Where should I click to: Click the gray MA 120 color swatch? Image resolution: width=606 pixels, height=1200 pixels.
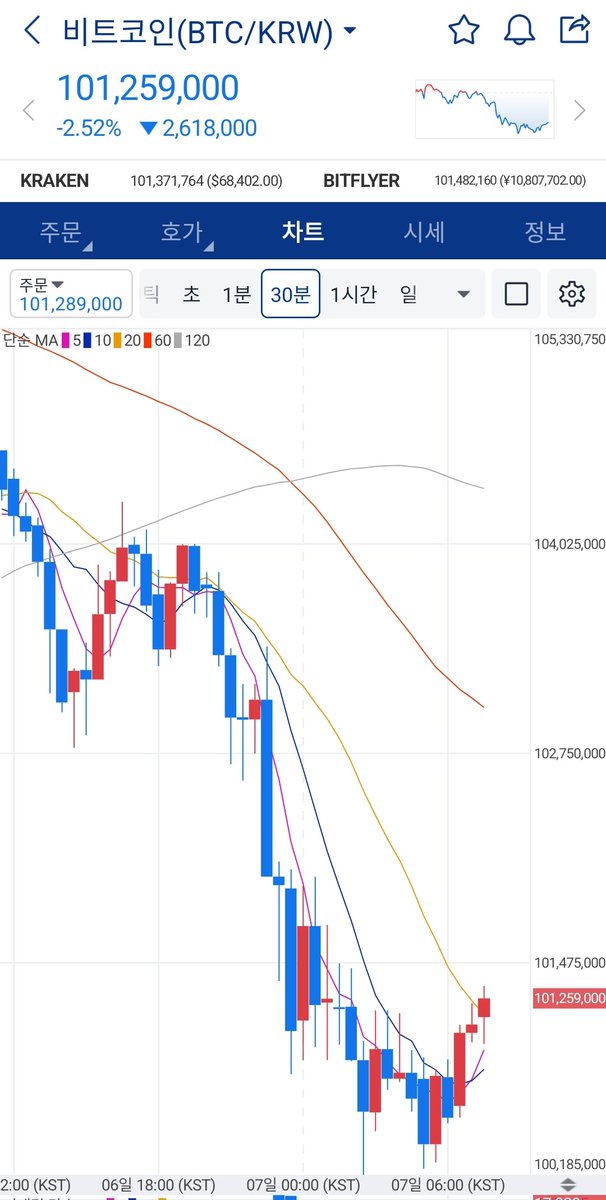178,341
